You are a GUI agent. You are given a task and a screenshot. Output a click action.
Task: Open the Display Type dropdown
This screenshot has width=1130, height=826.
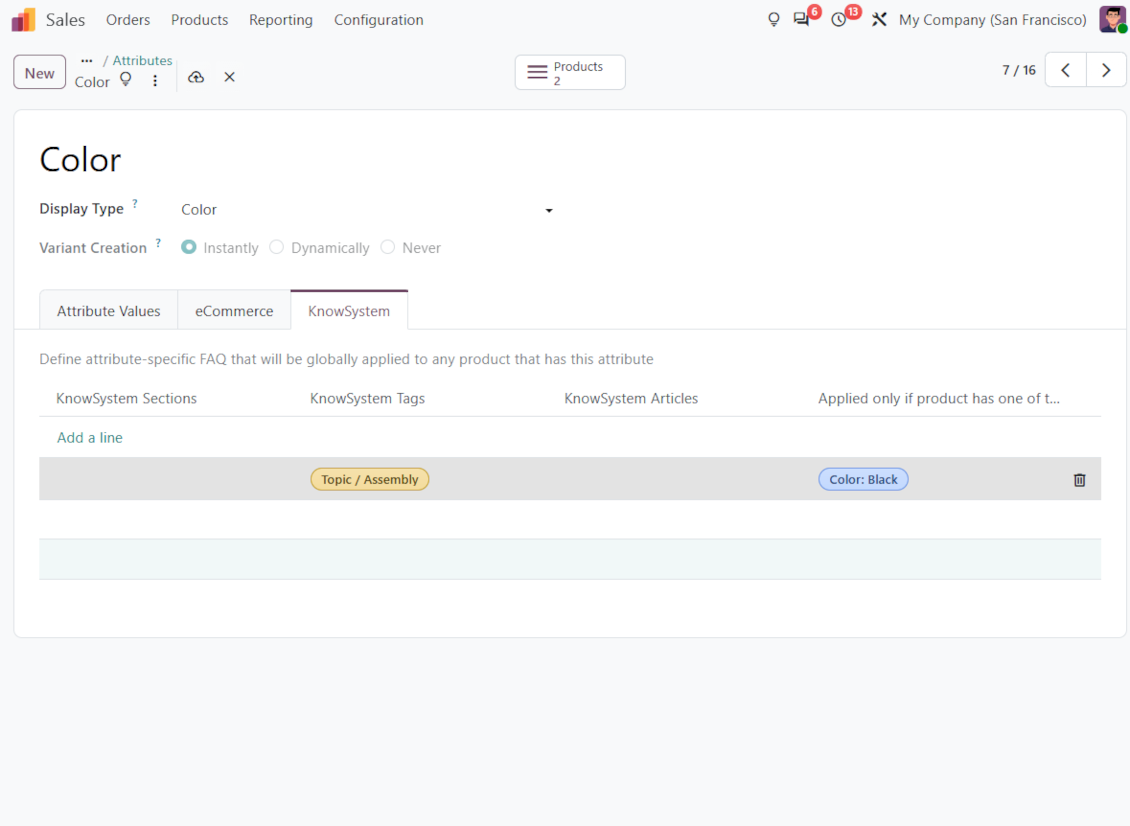pos(368,210)
